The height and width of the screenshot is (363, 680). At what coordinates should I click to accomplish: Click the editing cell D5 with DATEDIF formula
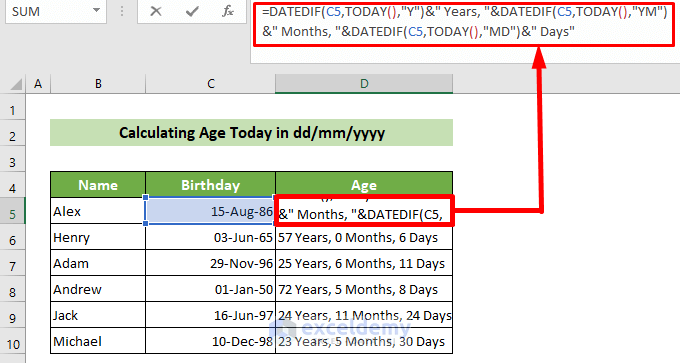(x=364, y=211)
